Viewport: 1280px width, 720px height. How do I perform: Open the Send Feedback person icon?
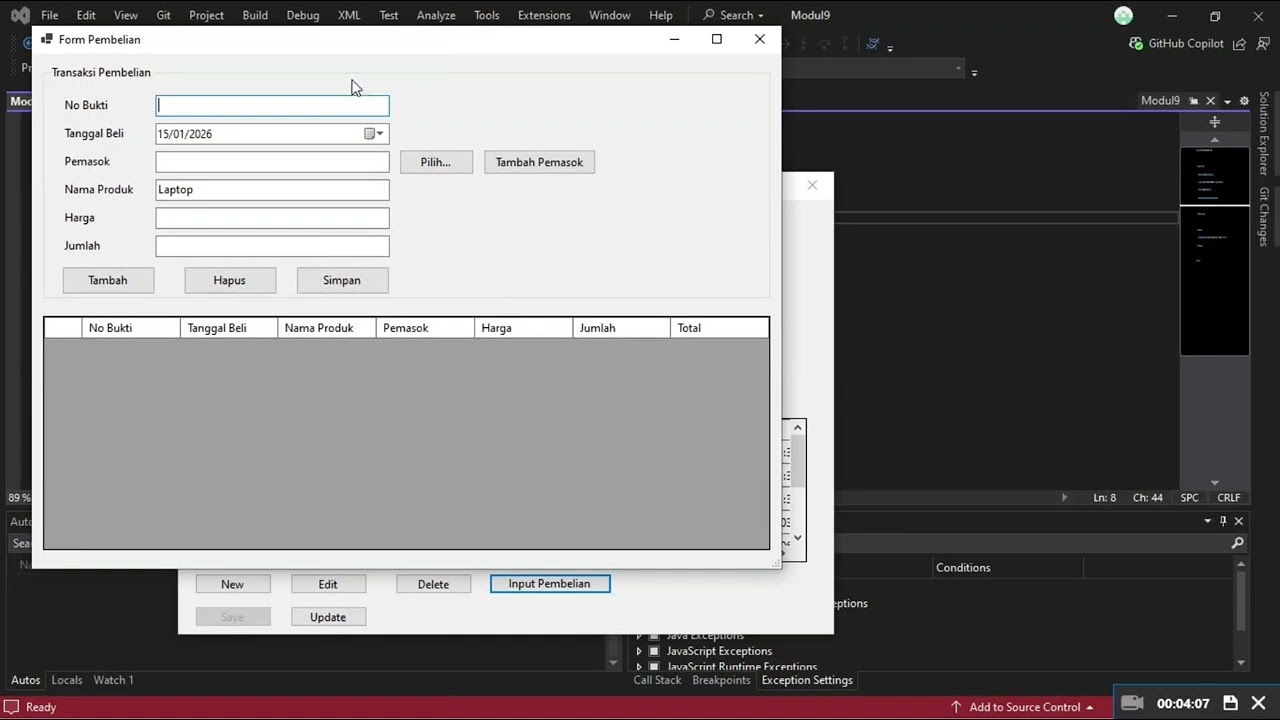(1263, 44)
